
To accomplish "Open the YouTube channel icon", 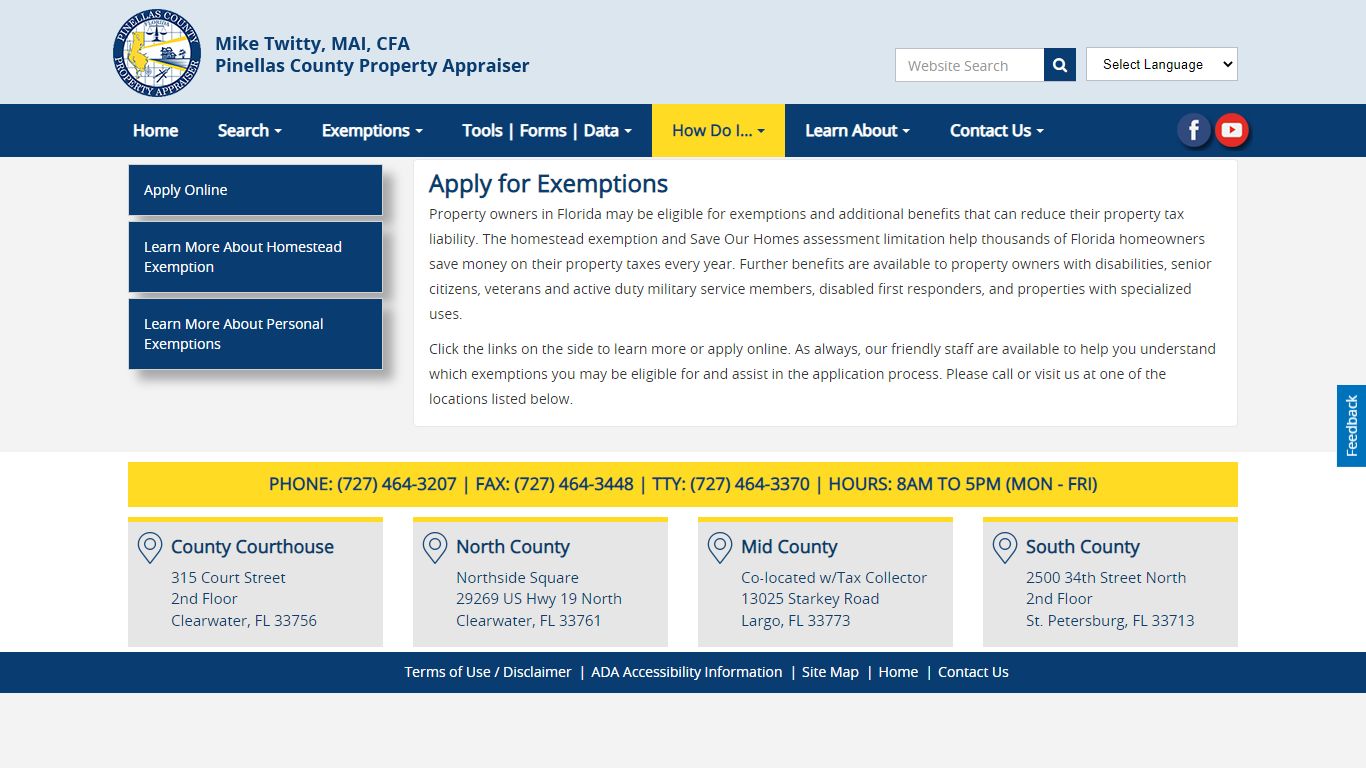I will [1232, 130].
